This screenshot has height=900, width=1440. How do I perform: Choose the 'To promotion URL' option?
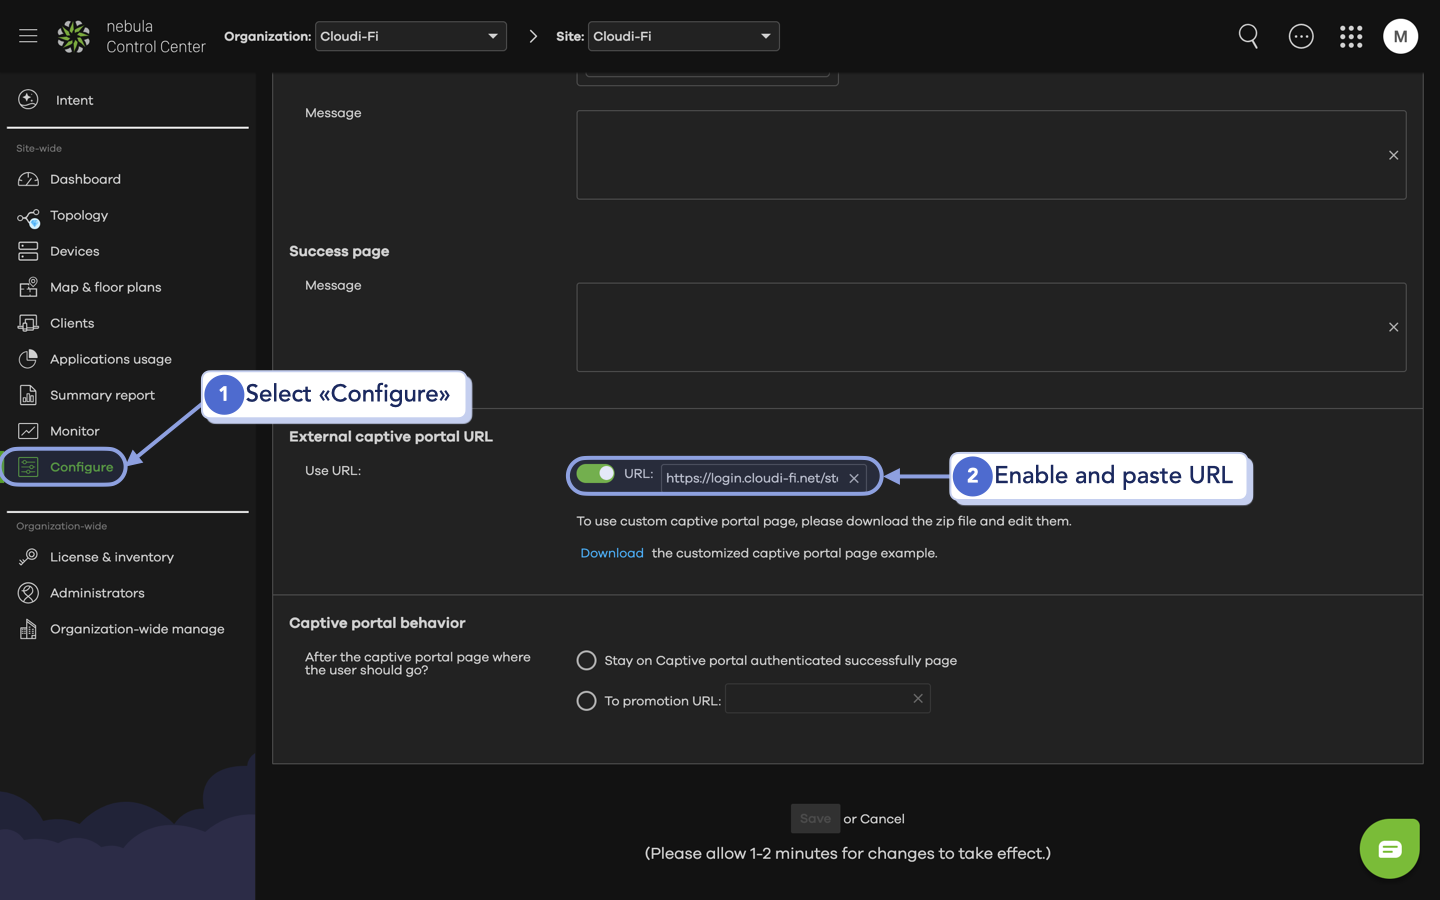tap(586, 700)
